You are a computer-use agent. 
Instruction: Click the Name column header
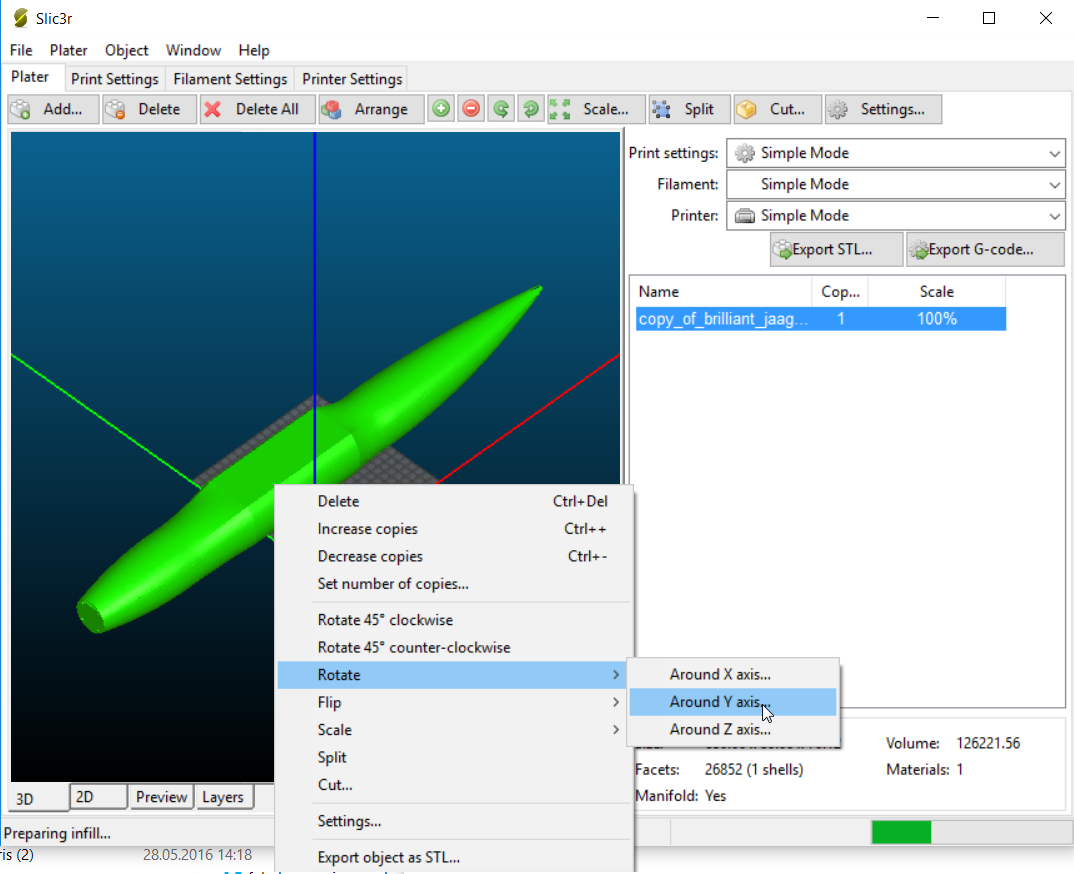pyautogui.click(x=723, y=292)
